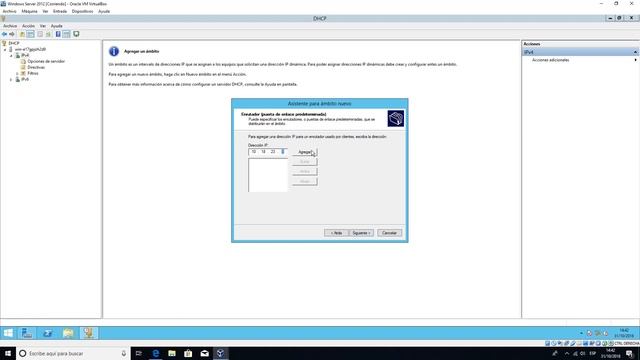Select Opciones de servidor tree item
The height and width of the screenshot is (360, 640).
pos(46,61)
